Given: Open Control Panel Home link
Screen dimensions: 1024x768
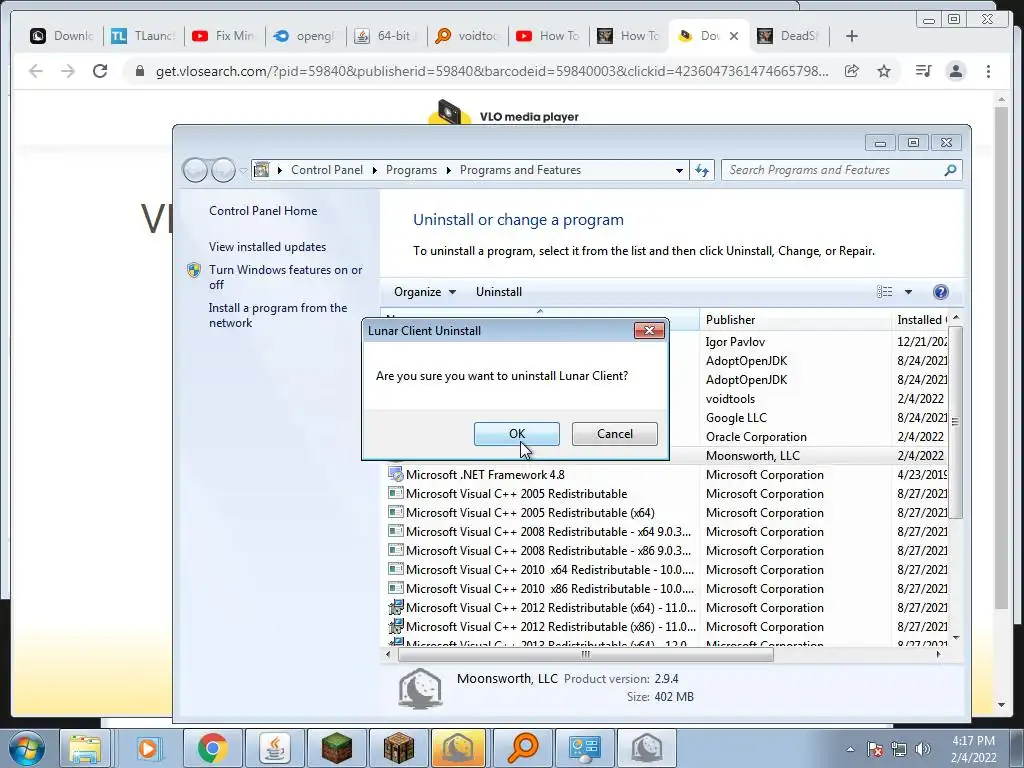Looking at the screenshot, I should tap(263, 211).
